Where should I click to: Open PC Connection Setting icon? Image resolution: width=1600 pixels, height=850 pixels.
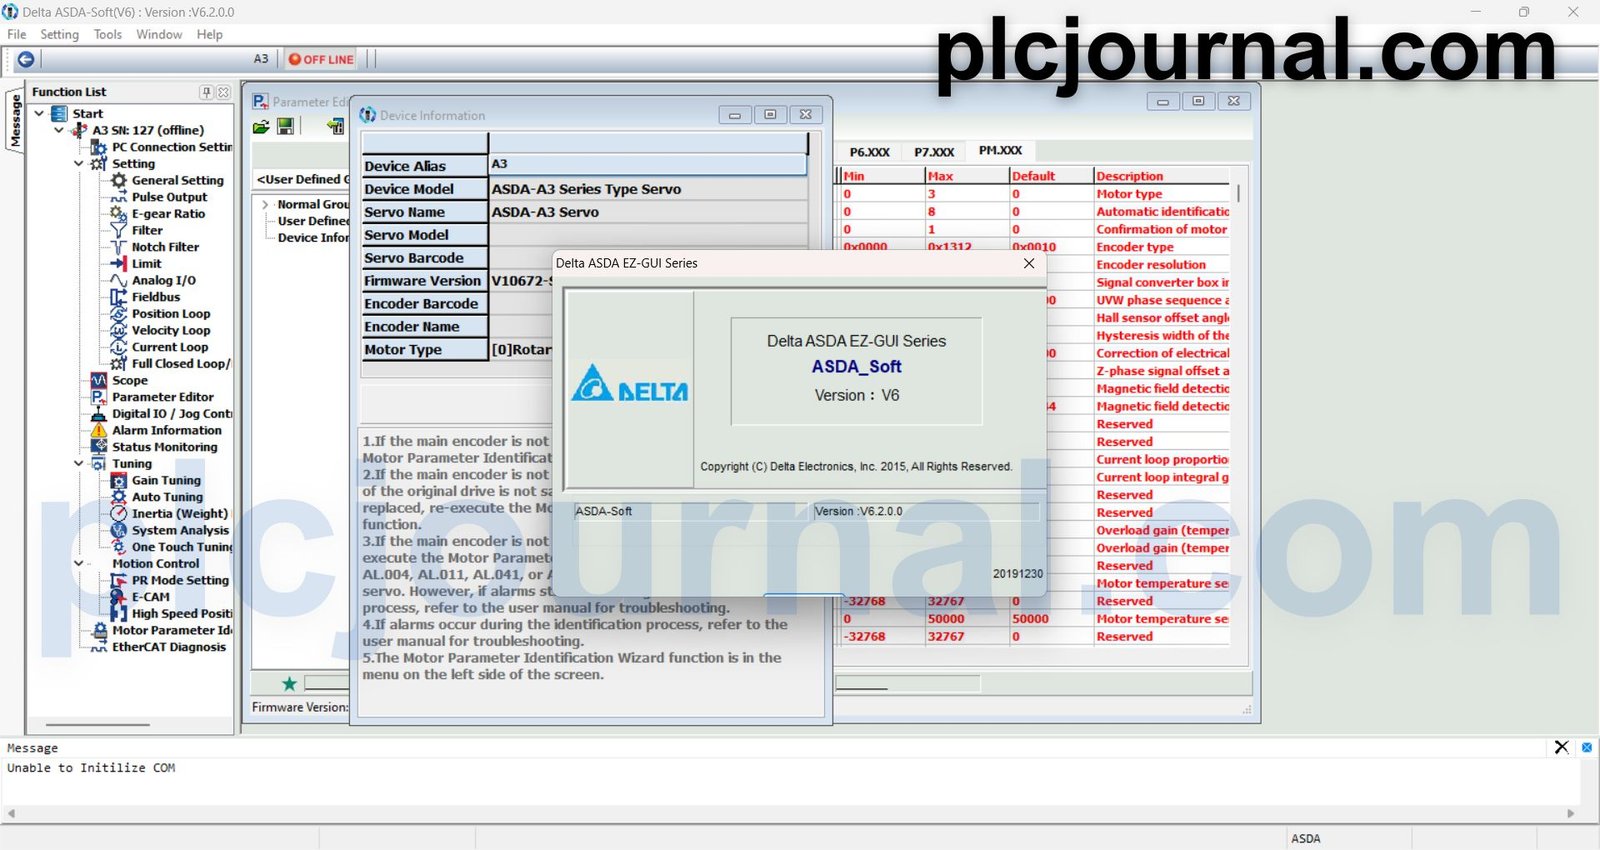pos(99,147)
